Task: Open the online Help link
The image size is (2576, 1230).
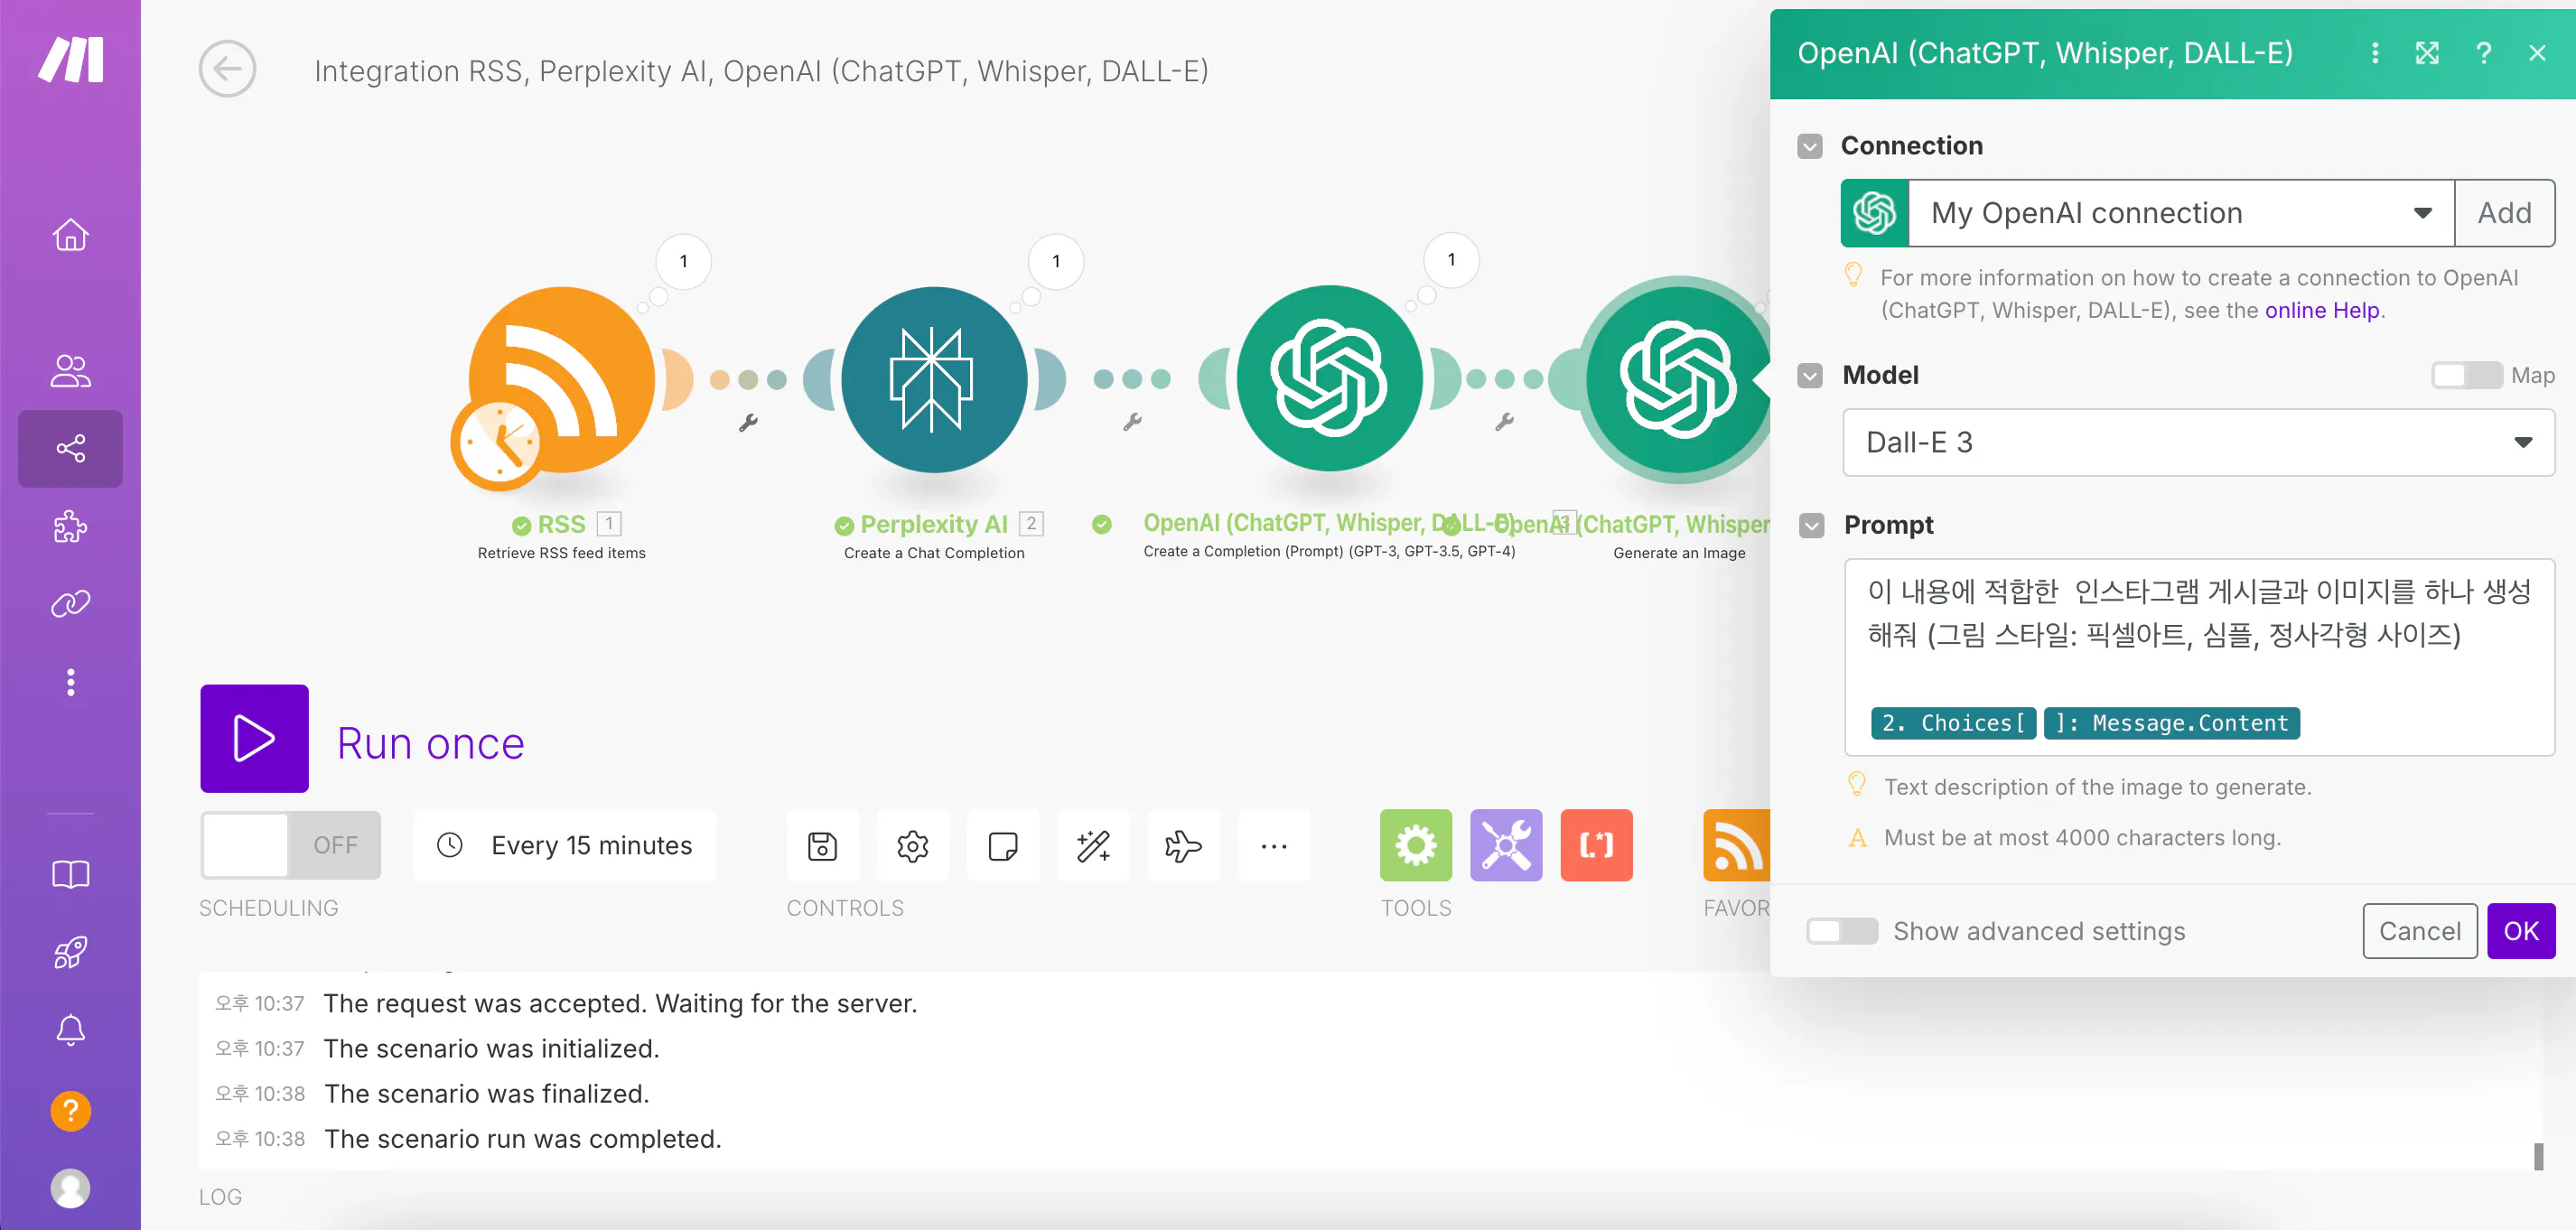Action: (x=2321, y=310)
